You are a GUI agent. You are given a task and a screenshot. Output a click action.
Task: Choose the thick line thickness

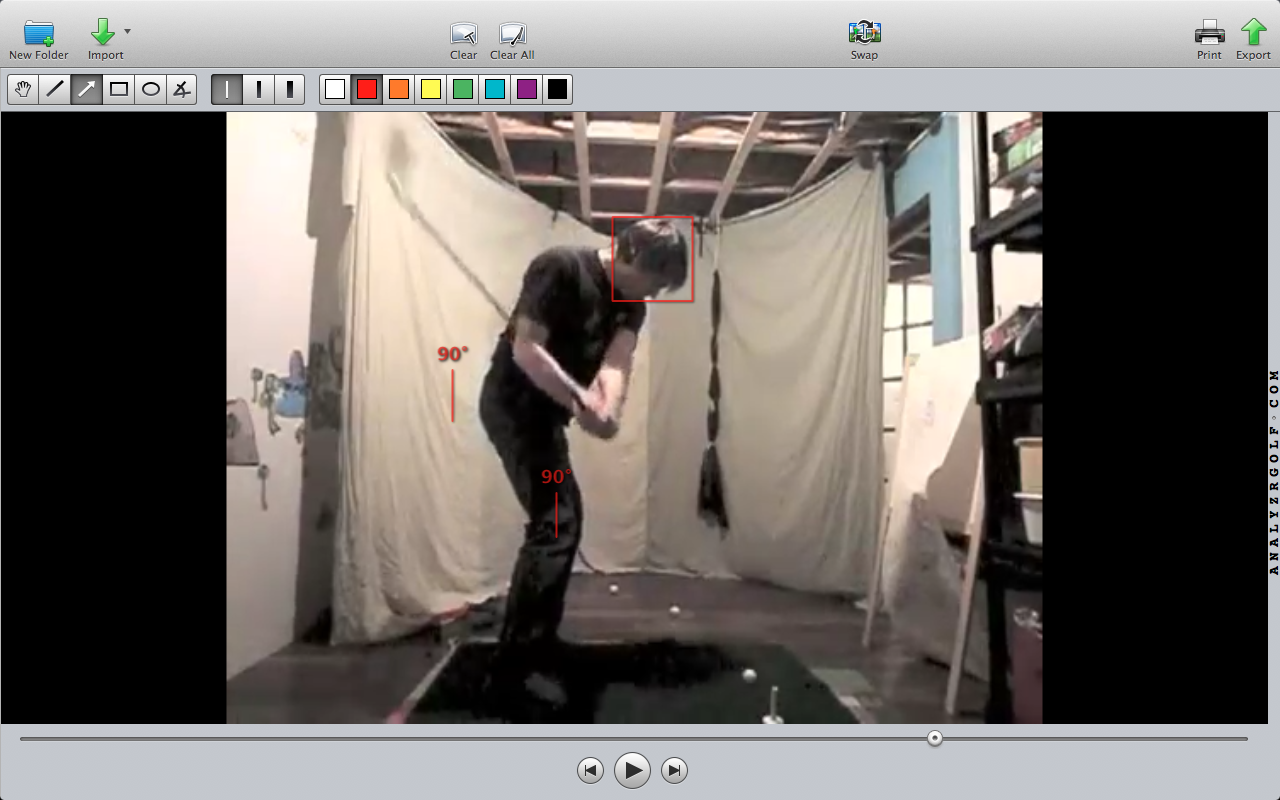click(x=290, y=90)
